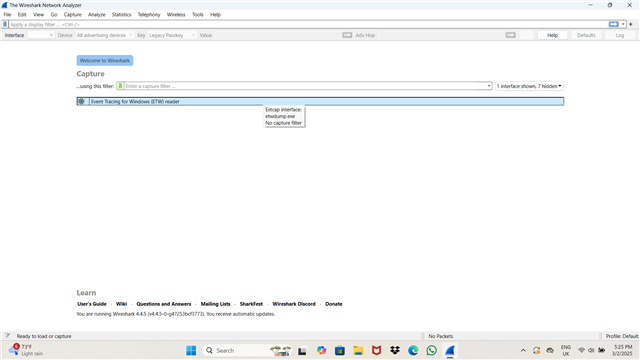Click the Value input field in interface toolbar

pos(277,35)
